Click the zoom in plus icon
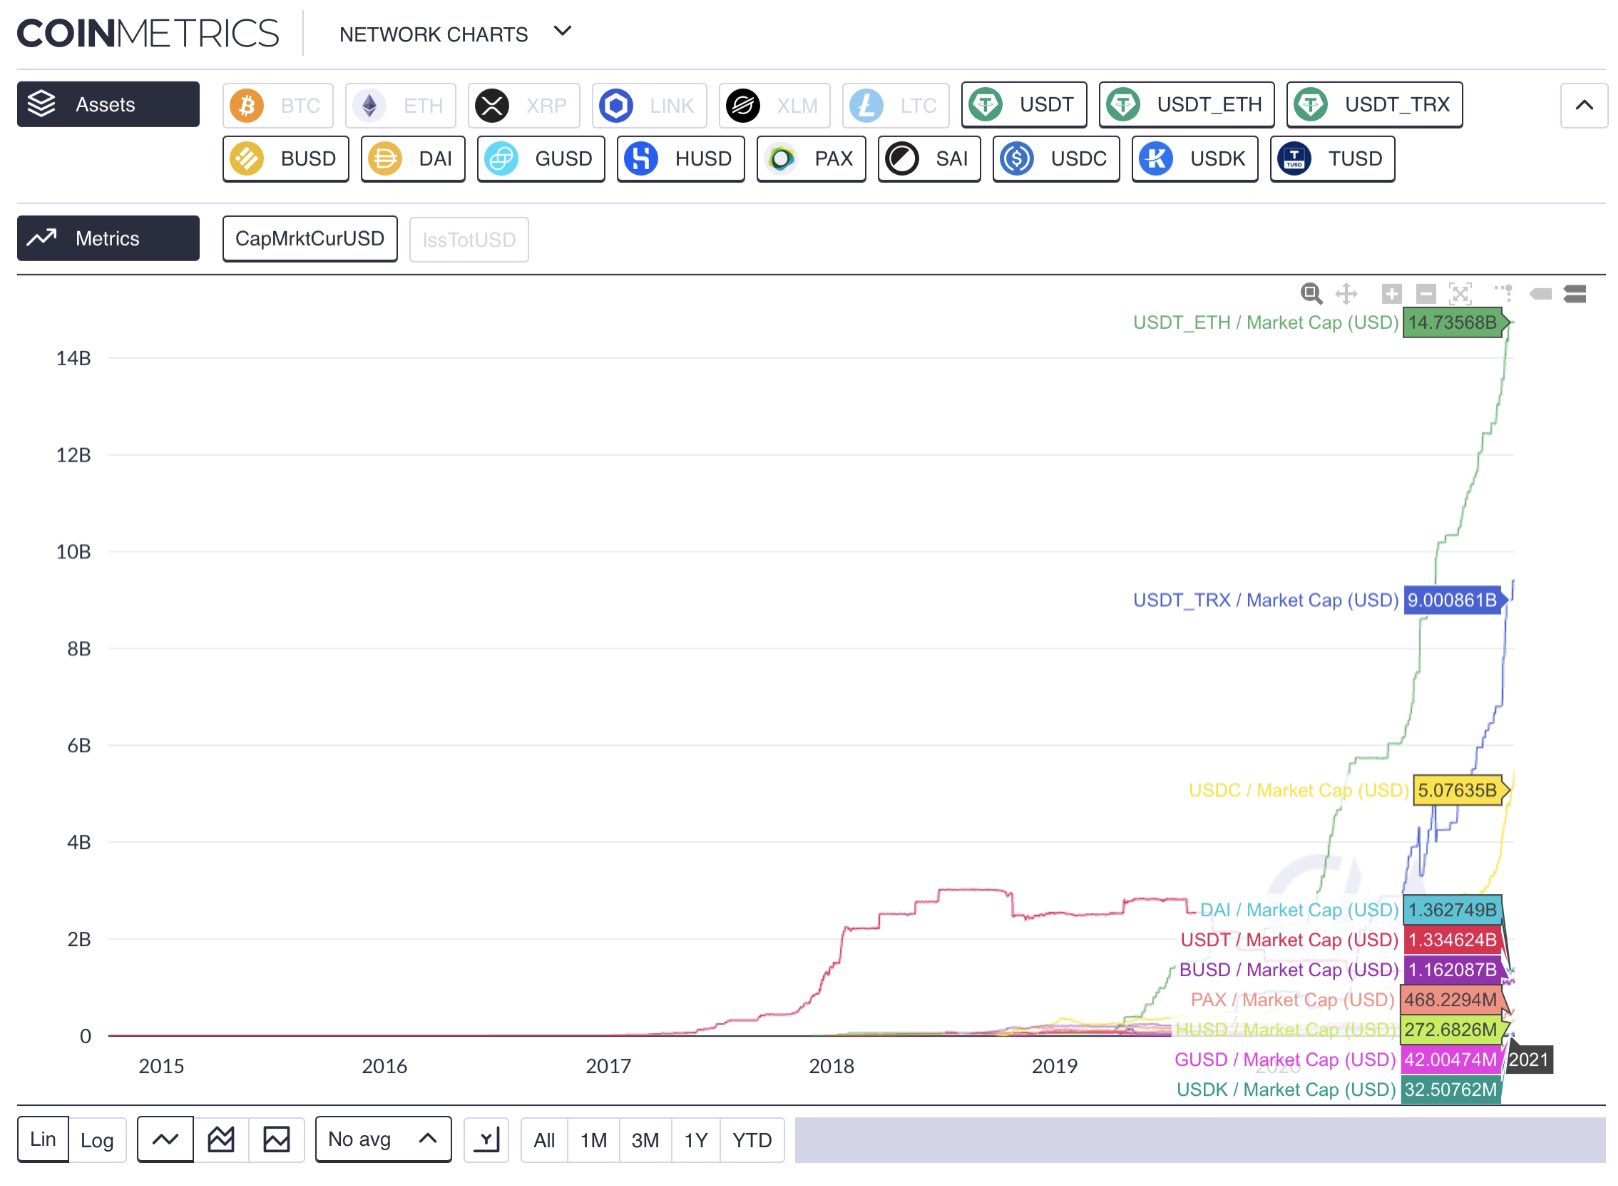Screen dimensions: 1618x1186 pos(1391,293)
